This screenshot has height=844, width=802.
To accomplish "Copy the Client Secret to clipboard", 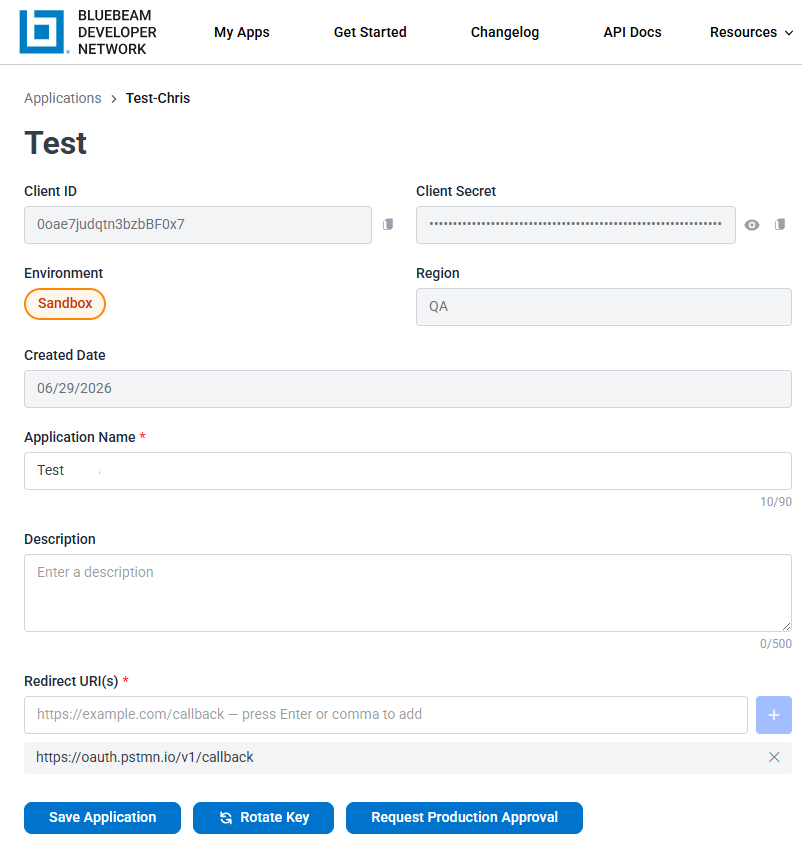I will point(780,224).
